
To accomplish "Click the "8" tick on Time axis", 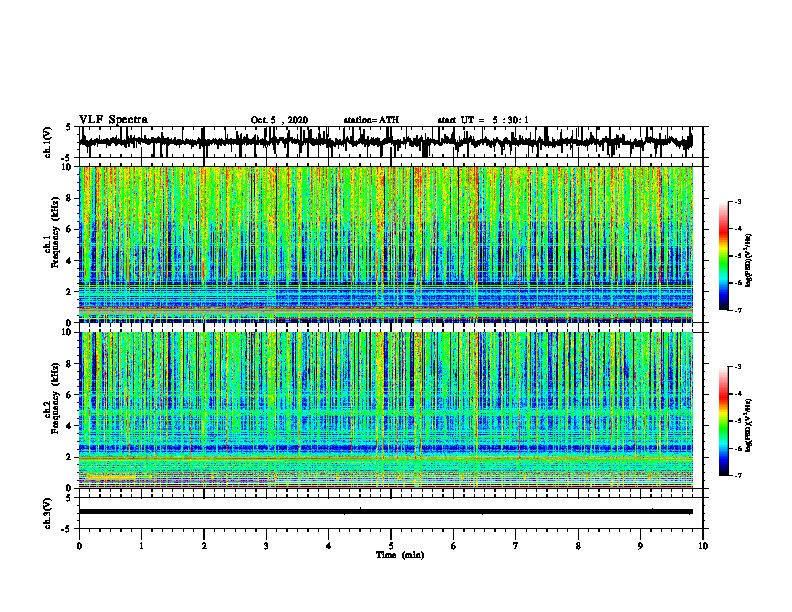I will point(578,546).
